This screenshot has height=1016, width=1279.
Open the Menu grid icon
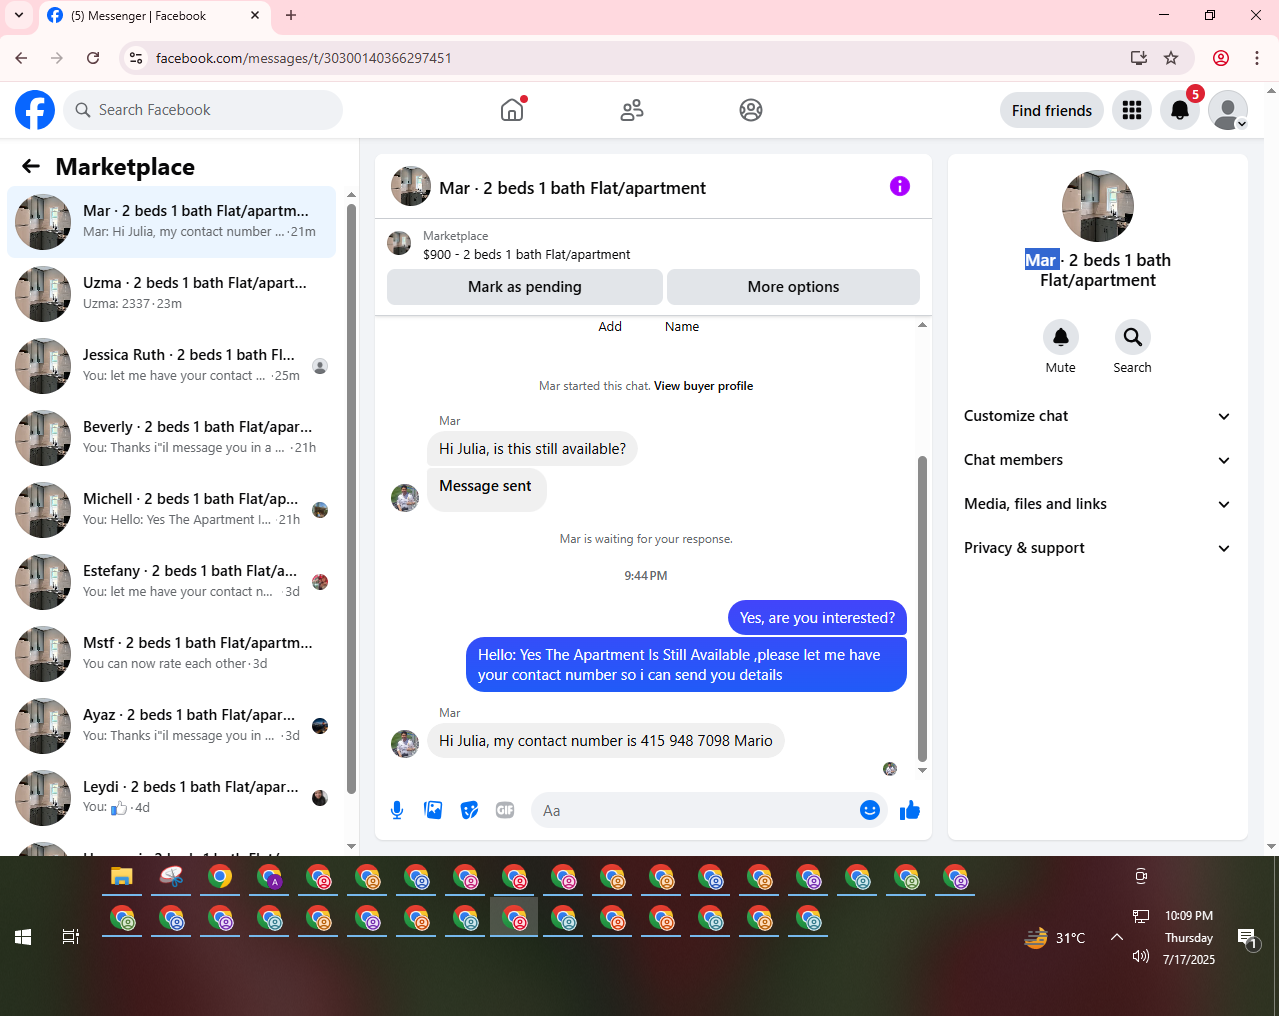pyautogui.click(x=1132, y=110)
